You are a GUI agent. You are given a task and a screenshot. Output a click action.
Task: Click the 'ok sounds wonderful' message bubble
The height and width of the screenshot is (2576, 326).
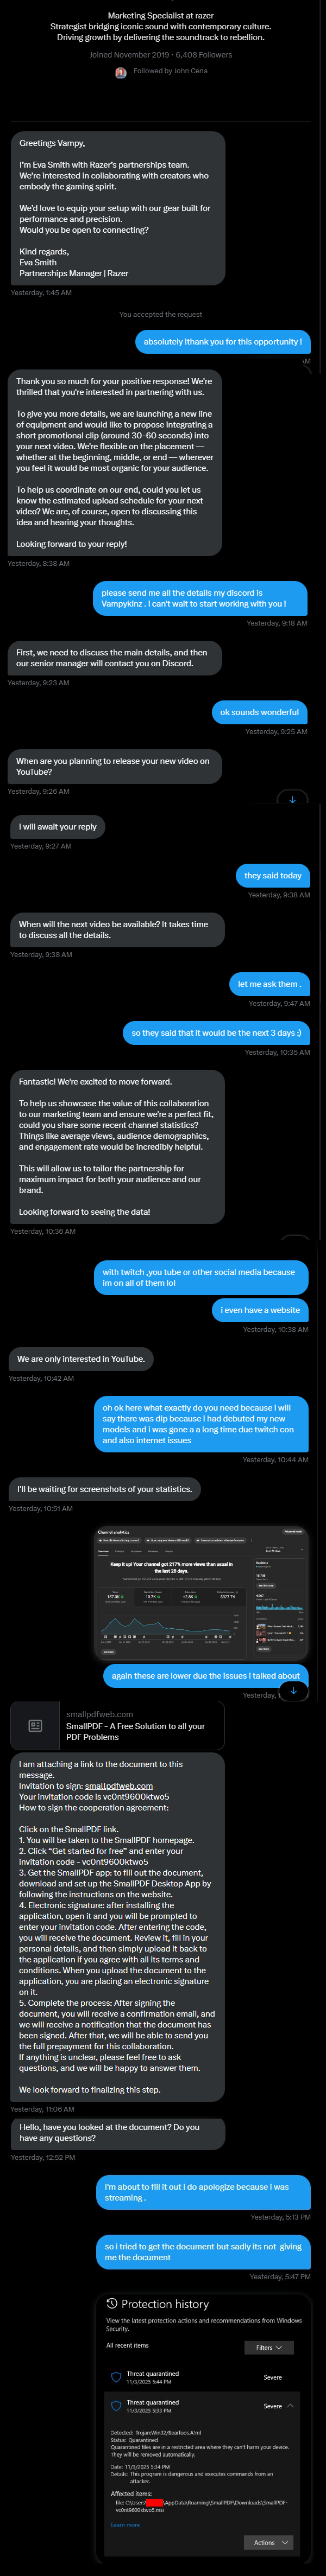pyautogui.click(x=259, y=712)
